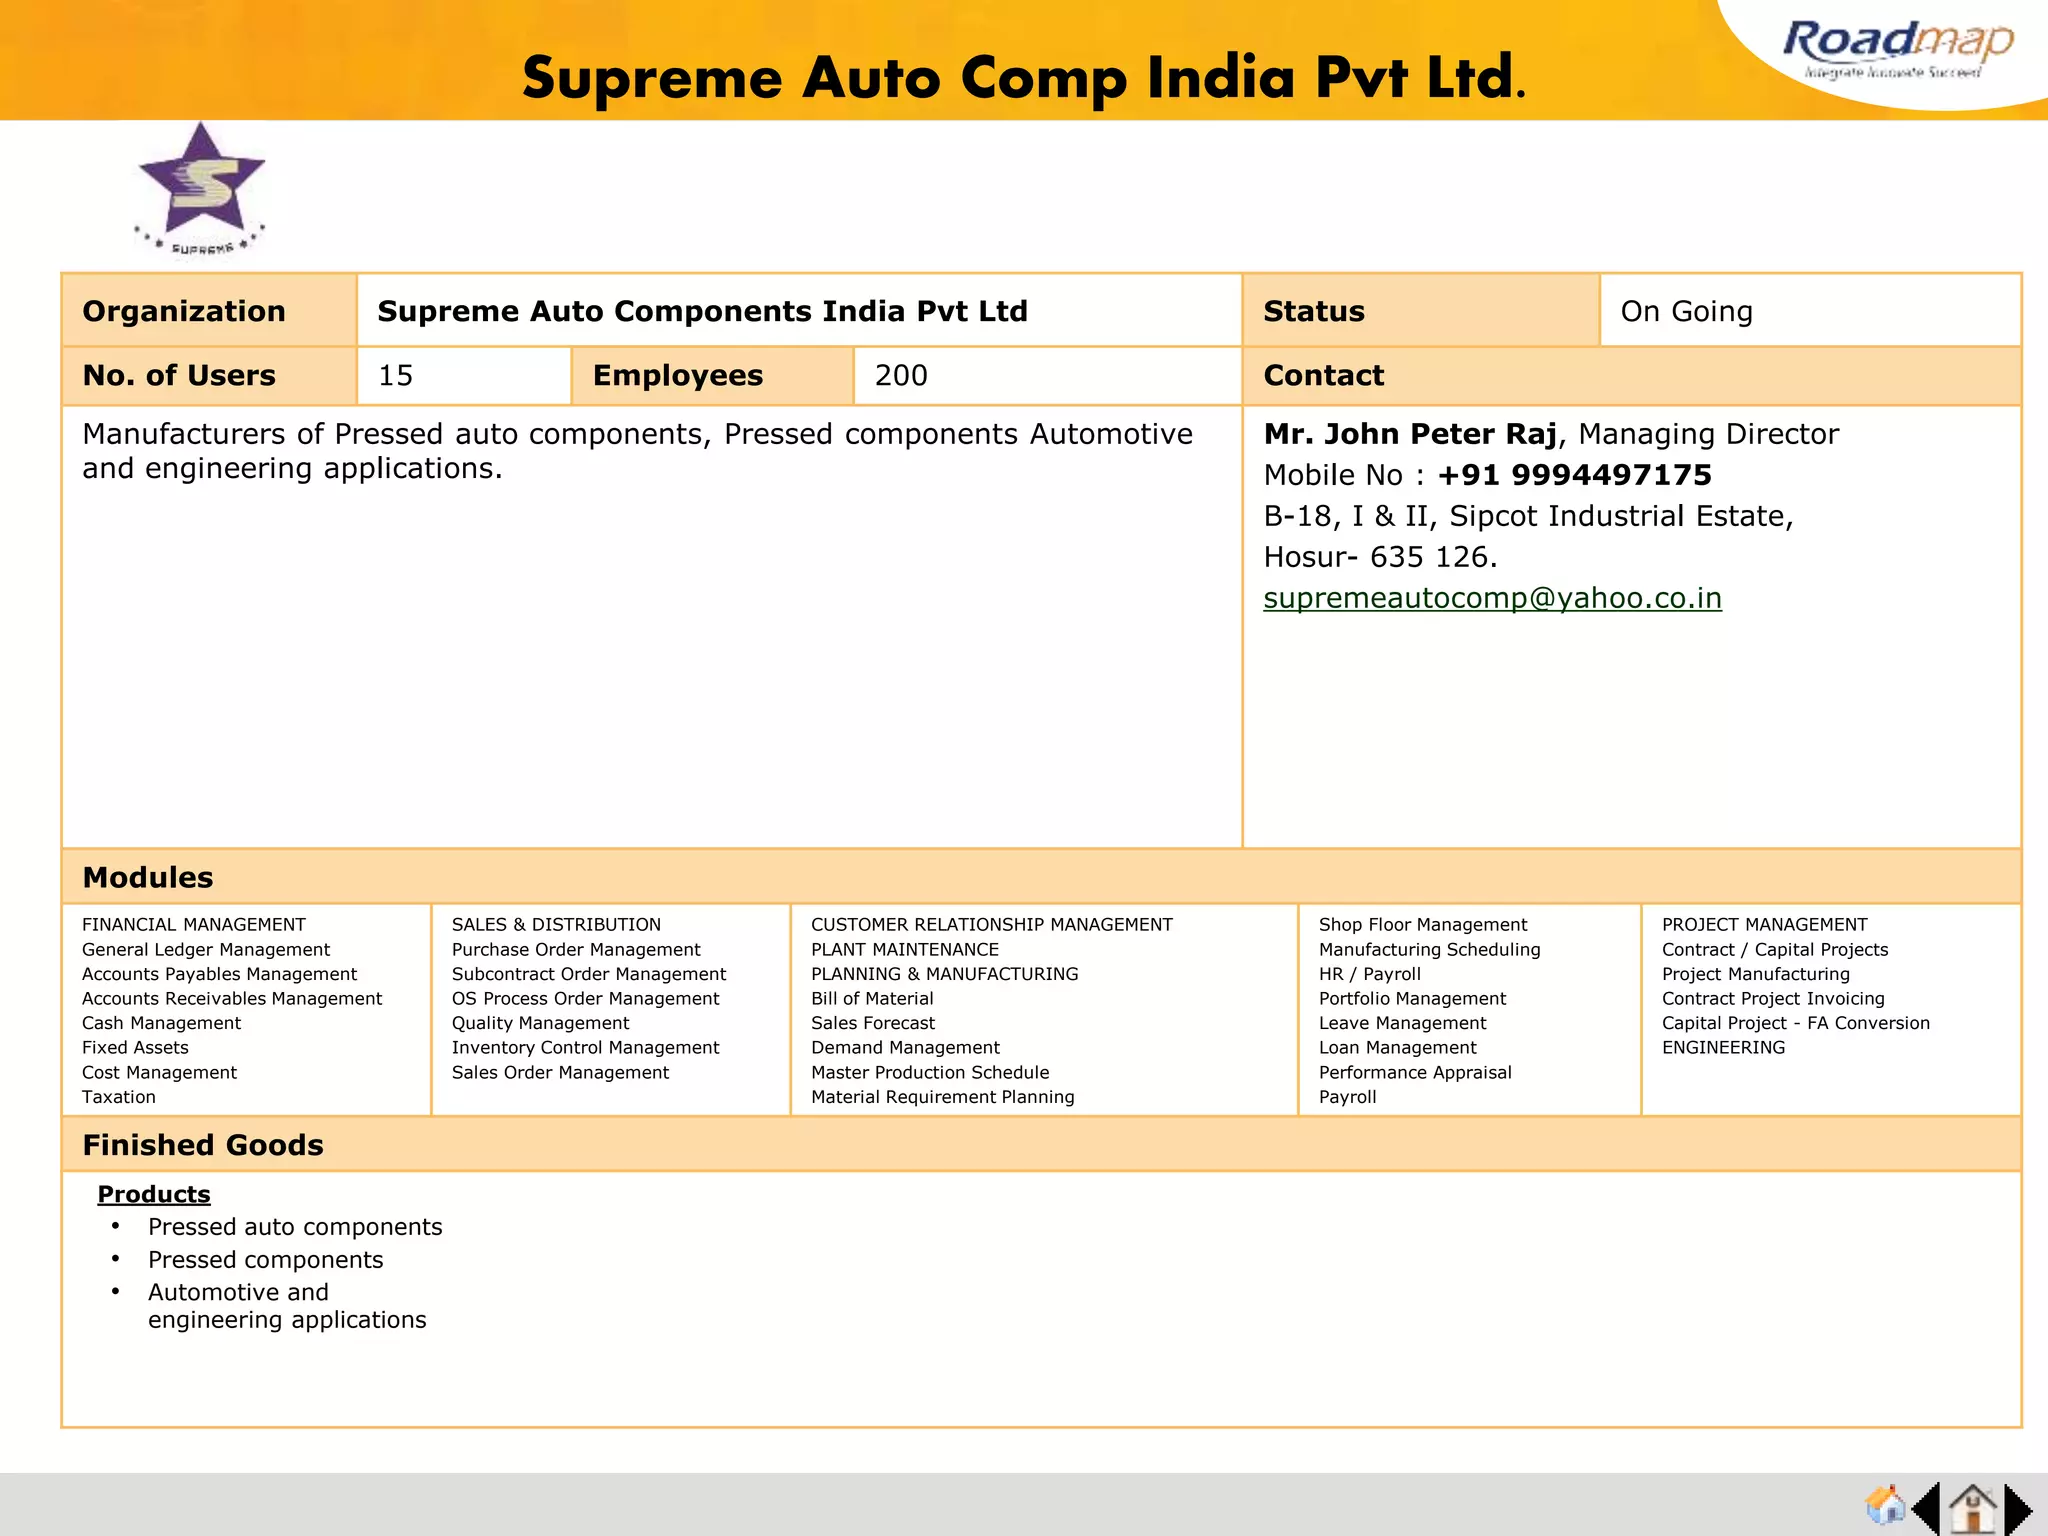Click the No. of Users label
The image size is (2048, 1536).
(179, 375)
